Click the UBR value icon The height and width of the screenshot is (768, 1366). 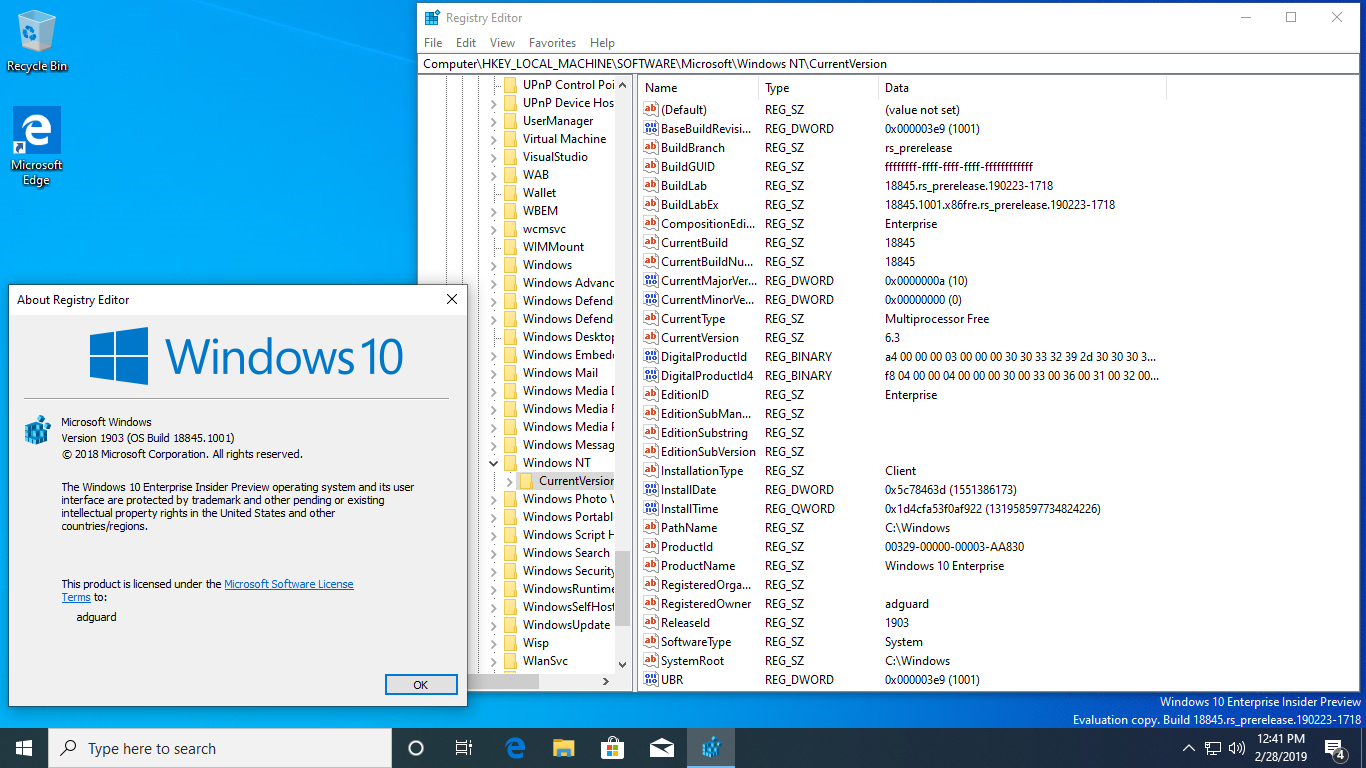point(651,679)
